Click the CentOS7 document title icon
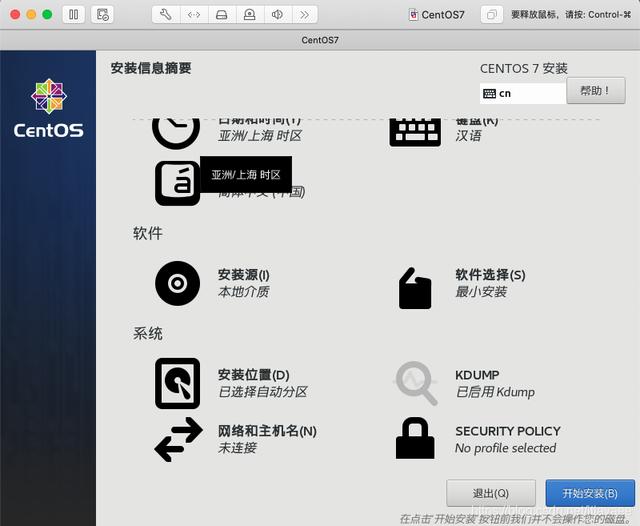Image resolution: width=640 pixels, height=526 pixels. [413, 15]
